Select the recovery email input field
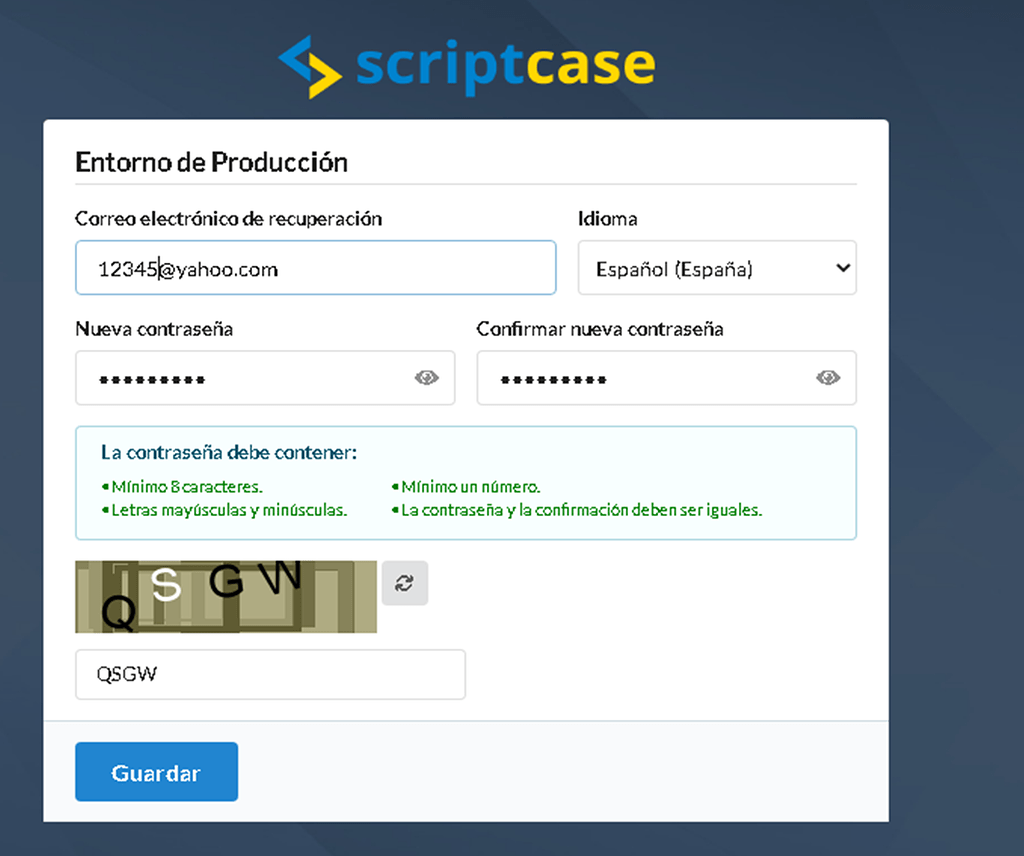The width and height of the screenshot is (1024, 856). click(315, 268)
